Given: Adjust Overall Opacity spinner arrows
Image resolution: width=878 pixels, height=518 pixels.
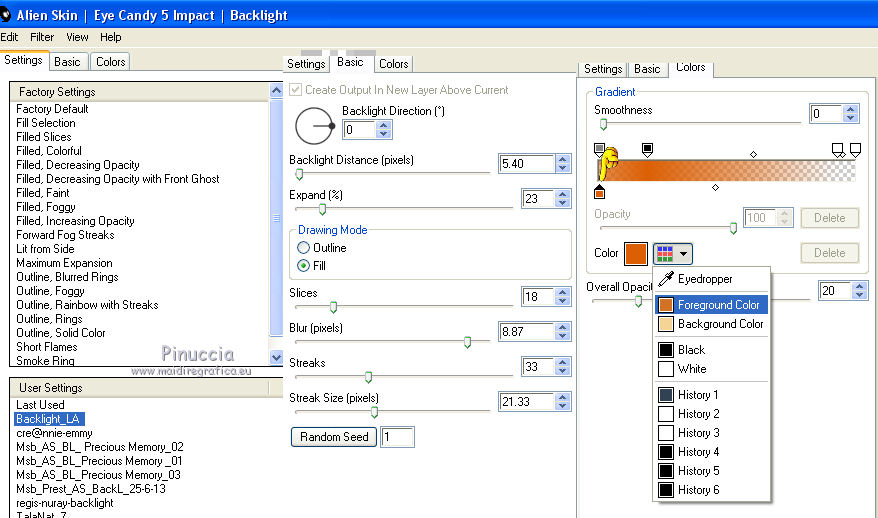Looking at the screenshot, I should [x=860, y=290].
